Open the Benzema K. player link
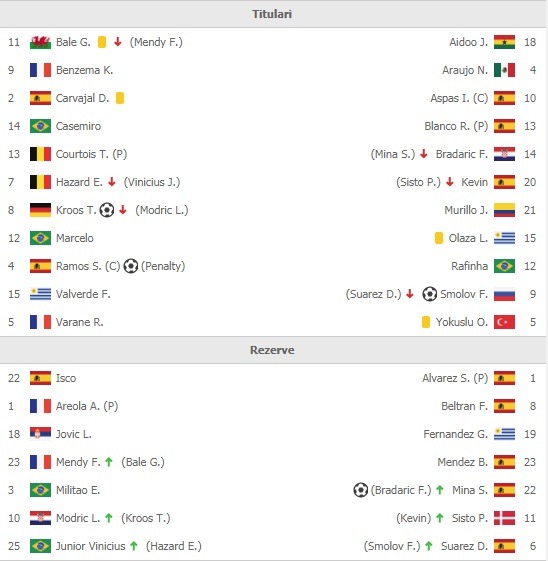548x561 pixels. 84,70
